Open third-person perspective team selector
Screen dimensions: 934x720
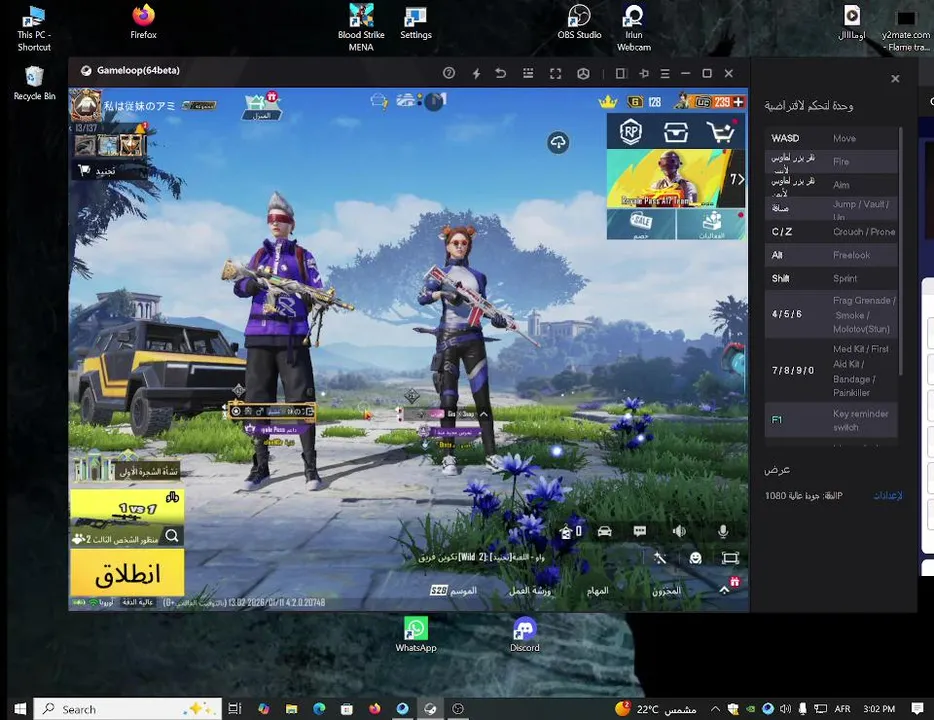[x=116, y=539]
